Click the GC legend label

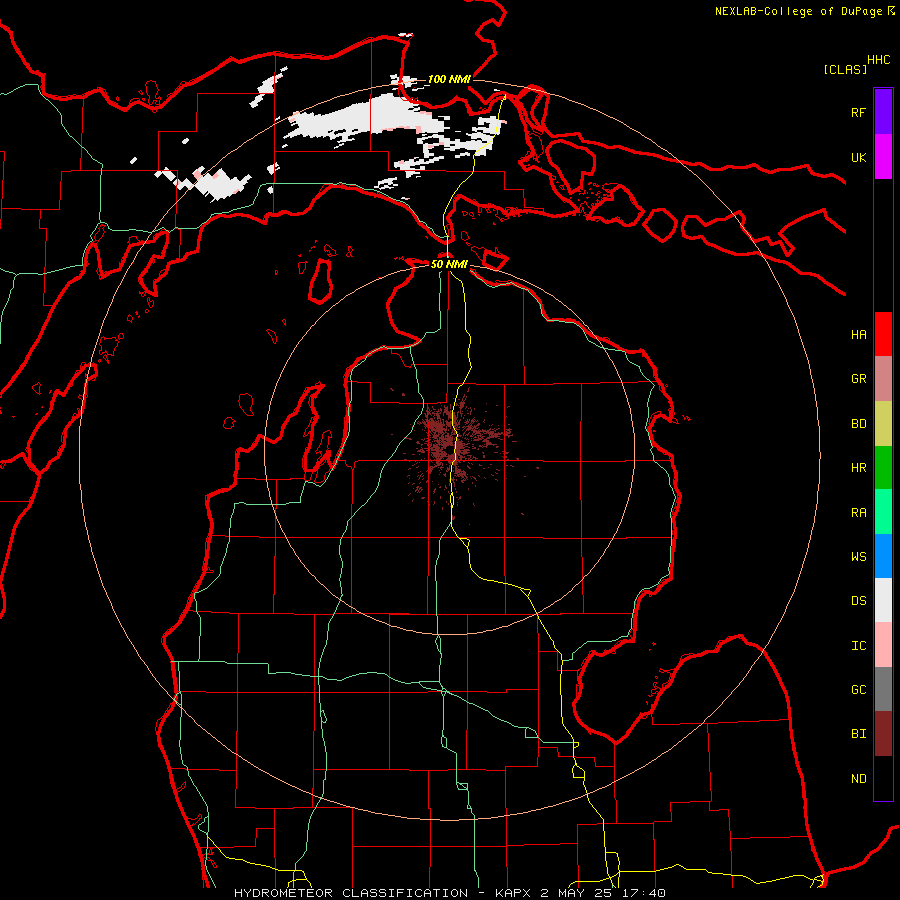[859, 690]
